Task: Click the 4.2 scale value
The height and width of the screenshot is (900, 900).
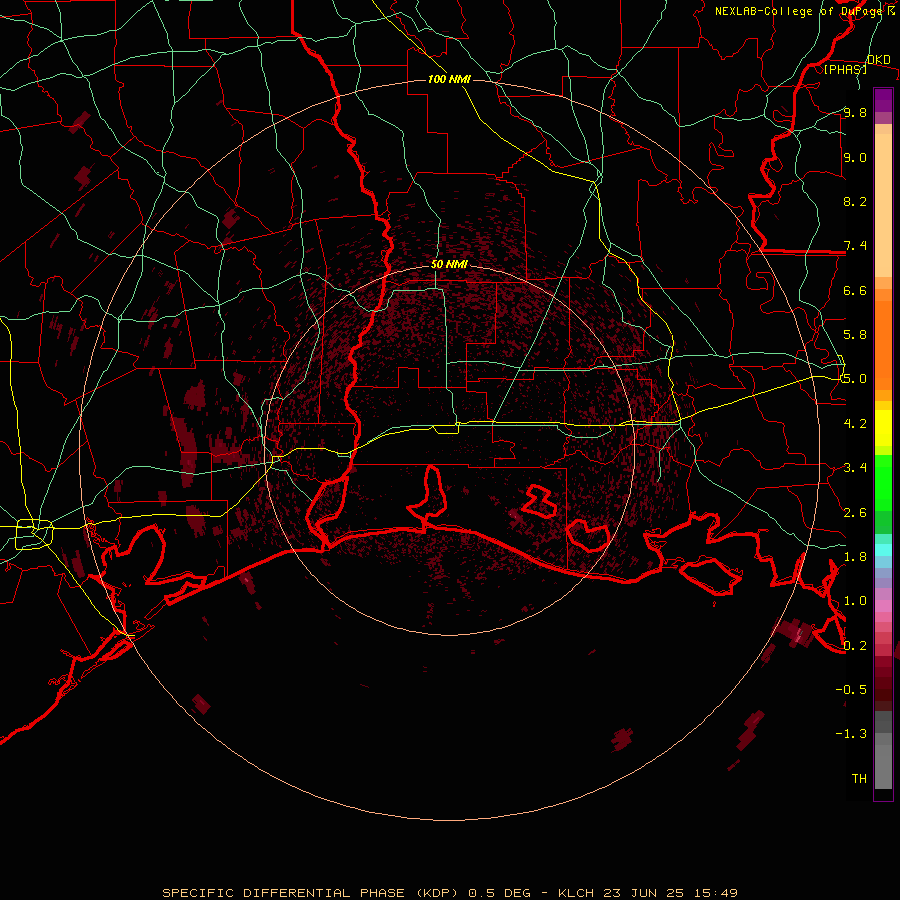Action: tap(855, 423)
